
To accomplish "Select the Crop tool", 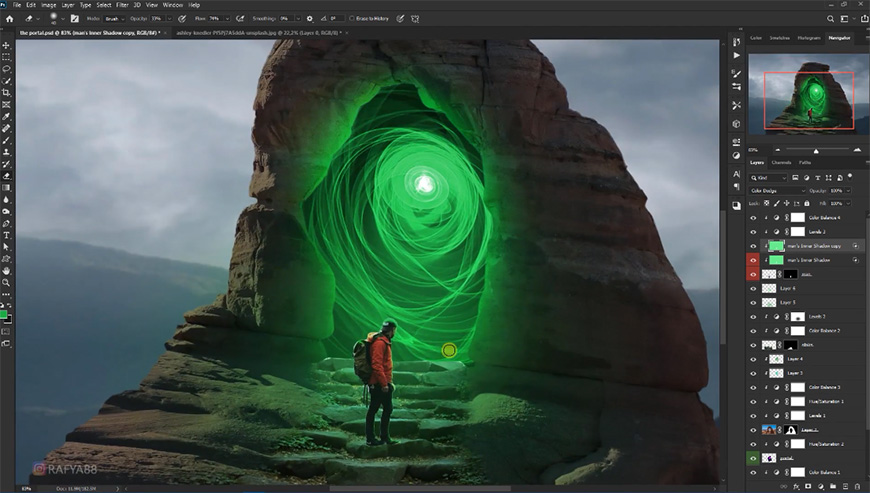I will tap(6, 93).
